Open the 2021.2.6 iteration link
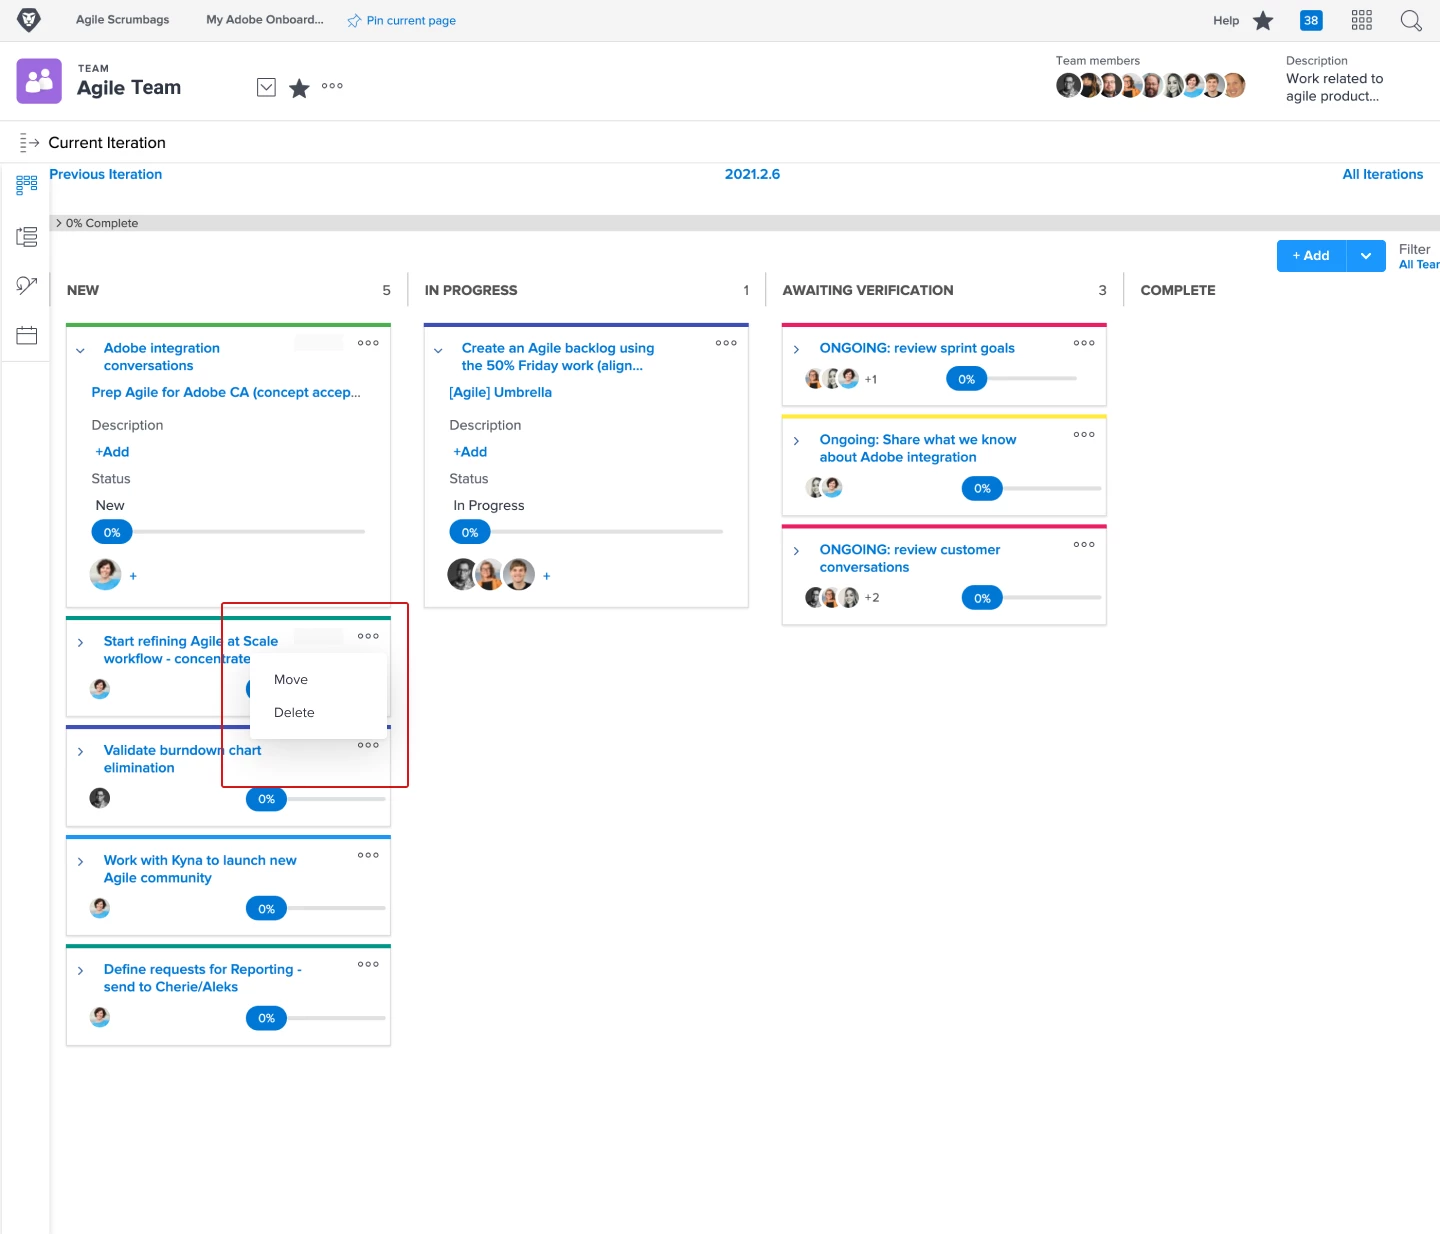The image size is (1440, 1234). (752, 174)
